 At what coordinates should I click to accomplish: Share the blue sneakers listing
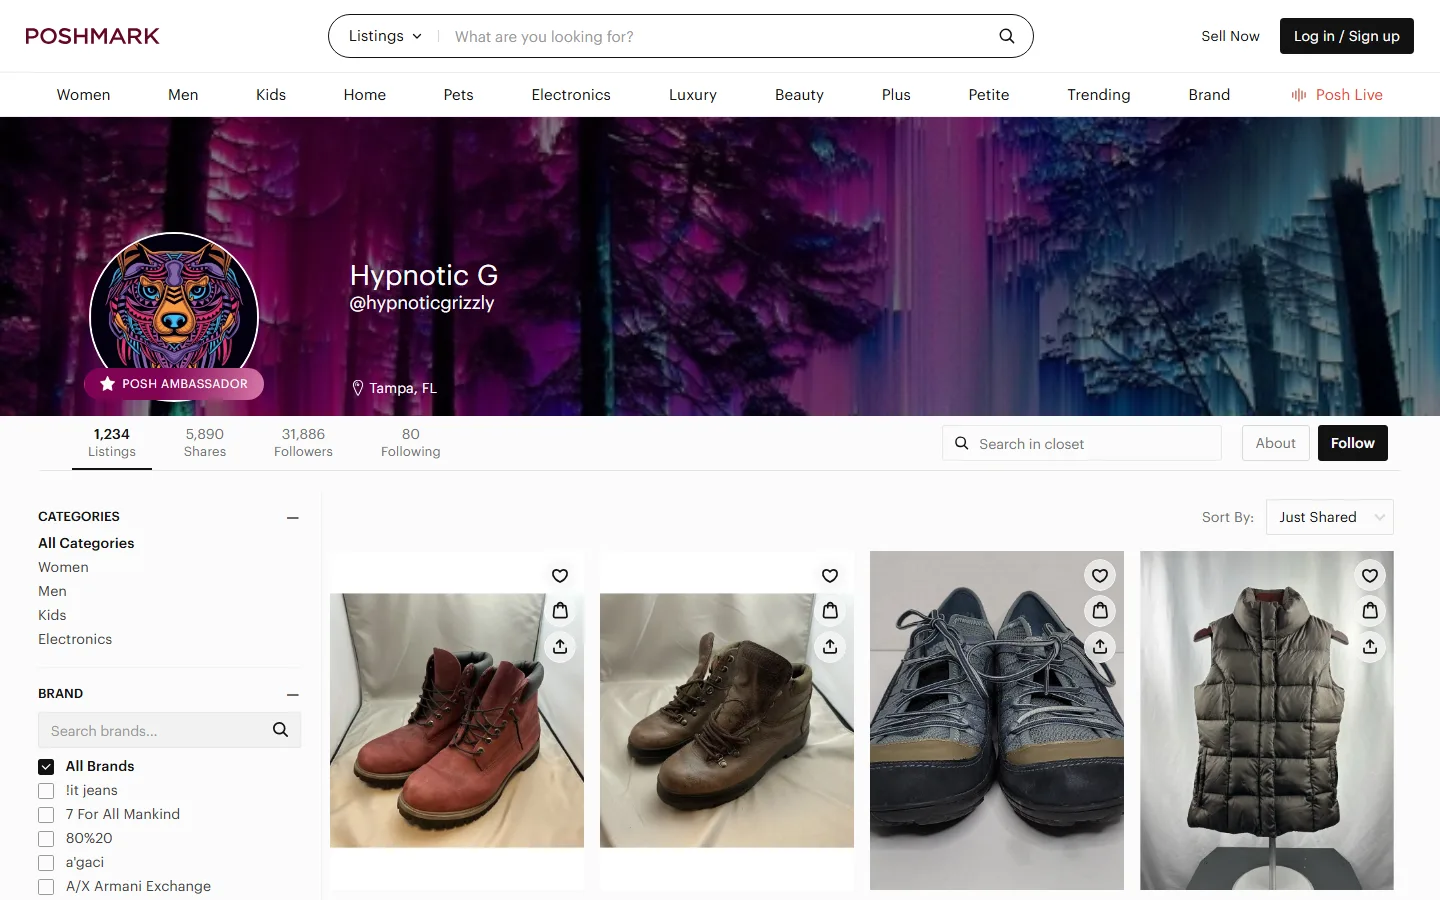click(x=1100, y=647)
